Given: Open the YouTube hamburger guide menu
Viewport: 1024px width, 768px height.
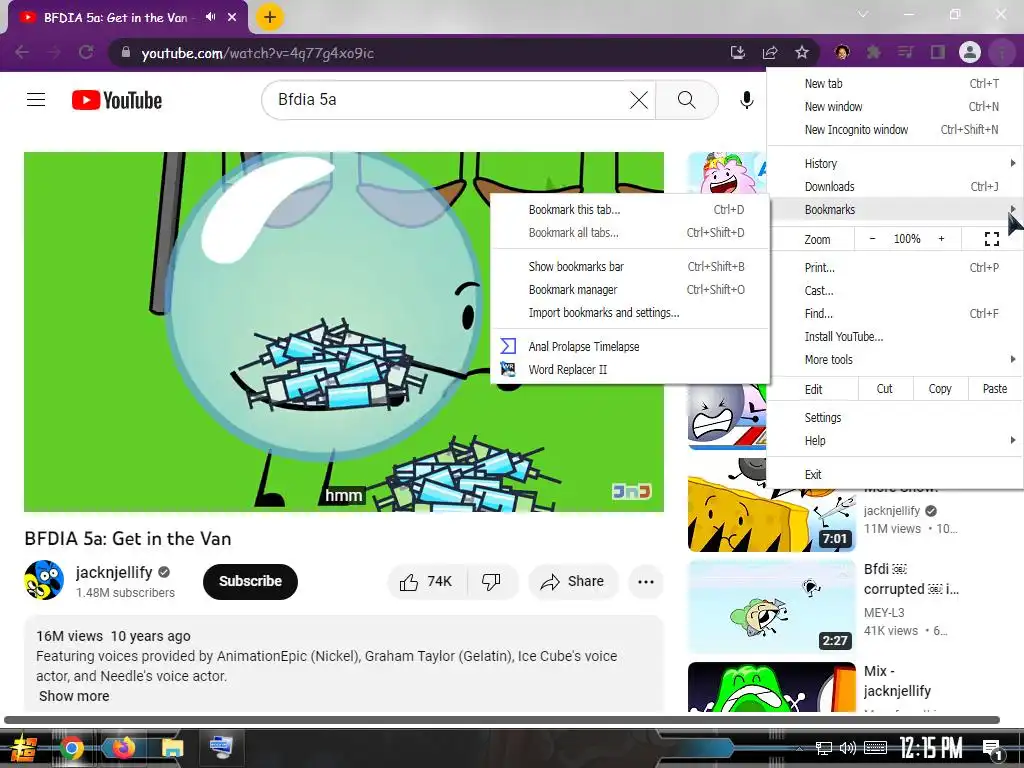Looking at the screenshot, I should click(36, 100).
